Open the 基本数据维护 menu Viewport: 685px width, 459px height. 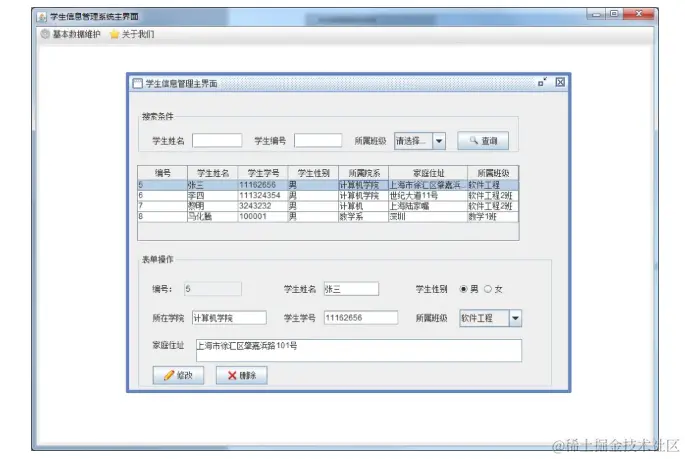(71, 34)
